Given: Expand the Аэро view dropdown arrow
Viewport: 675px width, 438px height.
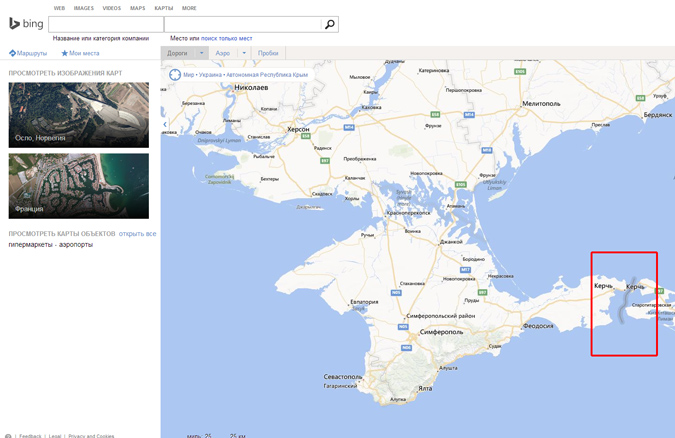Looking at the screenshot, I should pos(243,53).
